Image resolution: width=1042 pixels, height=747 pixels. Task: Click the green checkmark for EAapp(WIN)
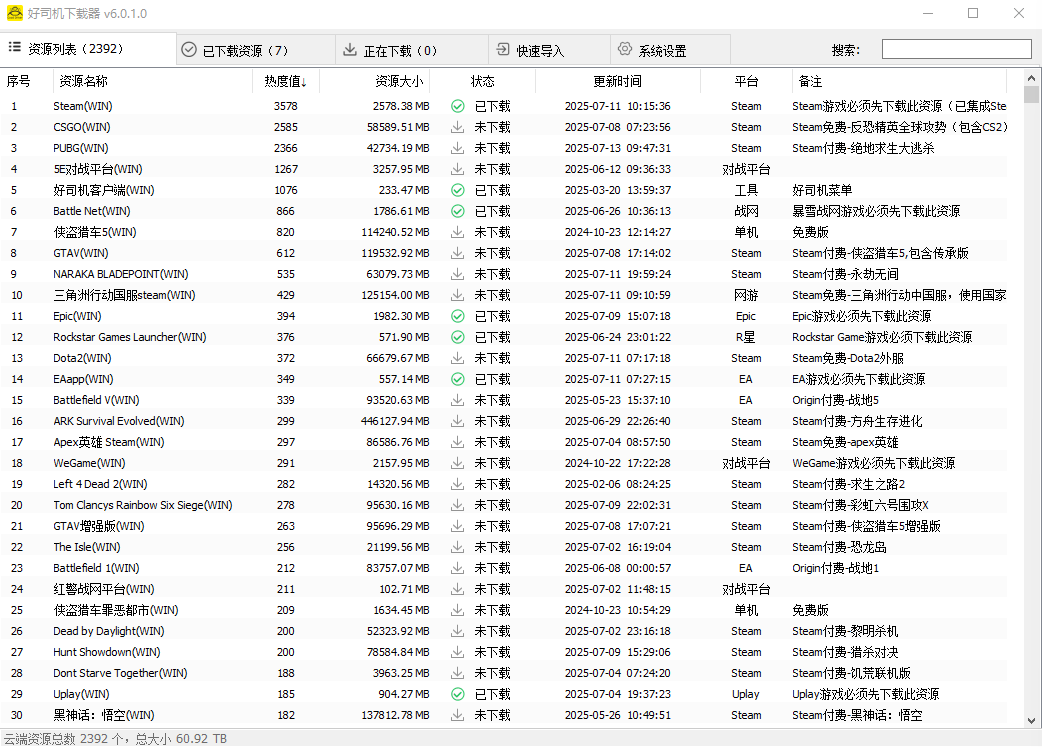(457, 379)
